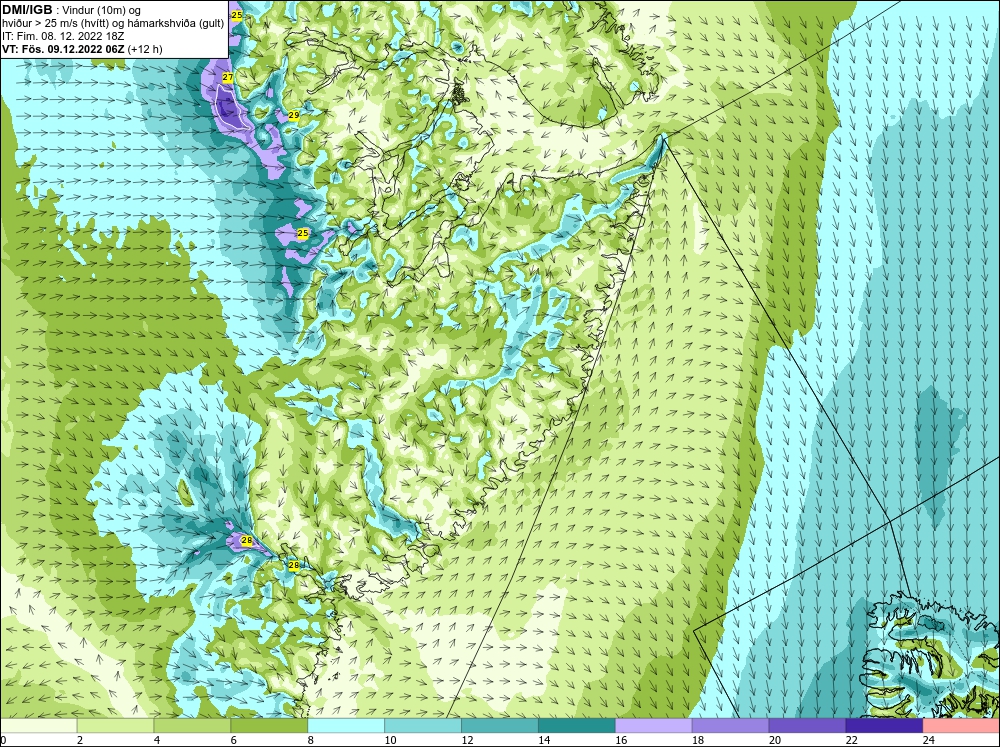Viewport: 1000px width, 747px height.
Task: Click the 'DMI/IGB' heading text
Action: [x=27, y=10]
